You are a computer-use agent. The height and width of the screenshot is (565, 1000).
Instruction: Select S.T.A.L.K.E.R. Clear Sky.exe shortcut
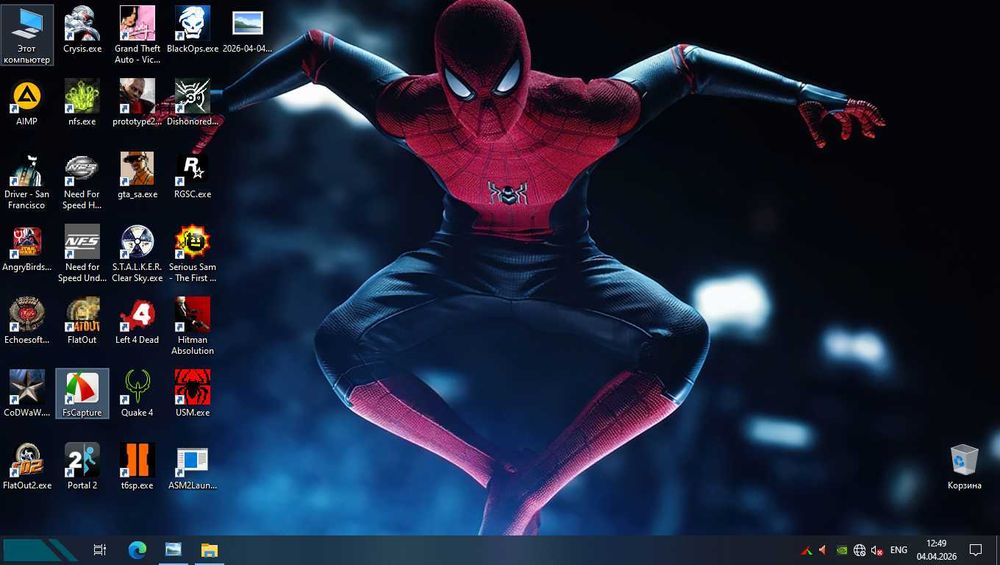(x=137, y=254)
